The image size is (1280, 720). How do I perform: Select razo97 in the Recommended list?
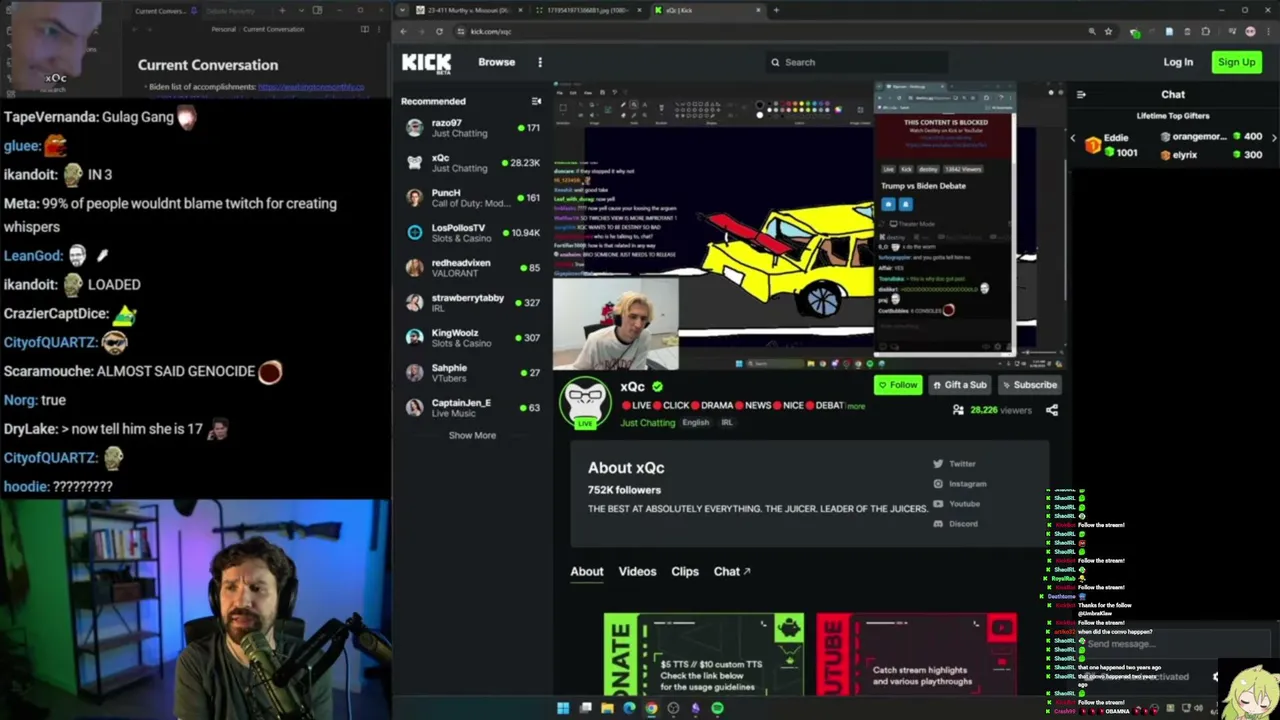tap(472, 128)
